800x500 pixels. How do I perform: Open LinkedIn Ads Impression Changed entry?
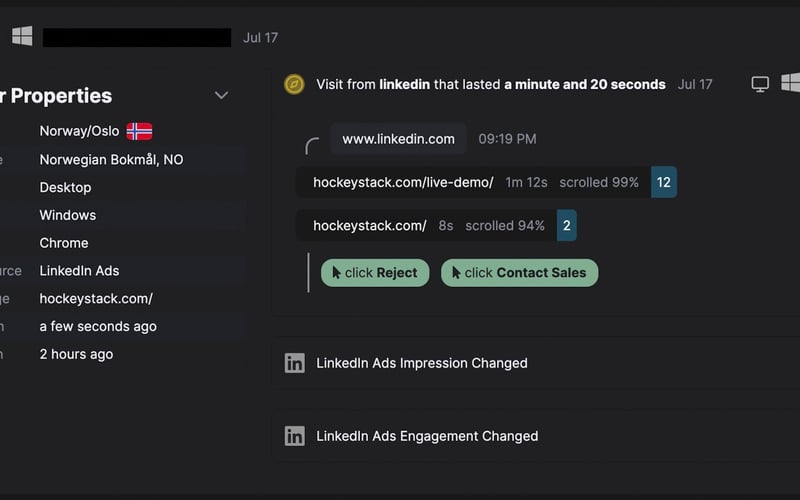[536, 363]
